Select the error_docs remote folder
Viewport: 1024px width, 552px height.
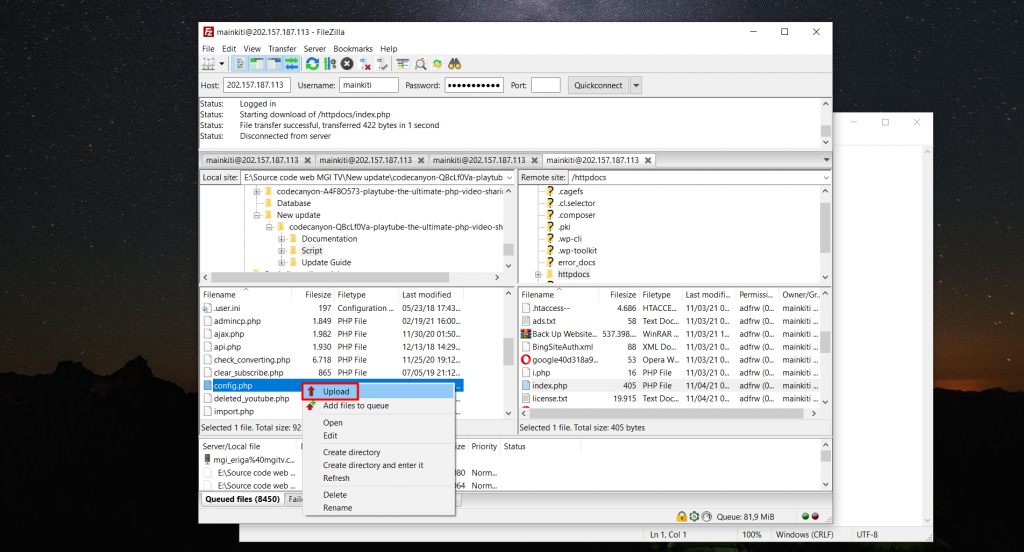tap(576, 263)
